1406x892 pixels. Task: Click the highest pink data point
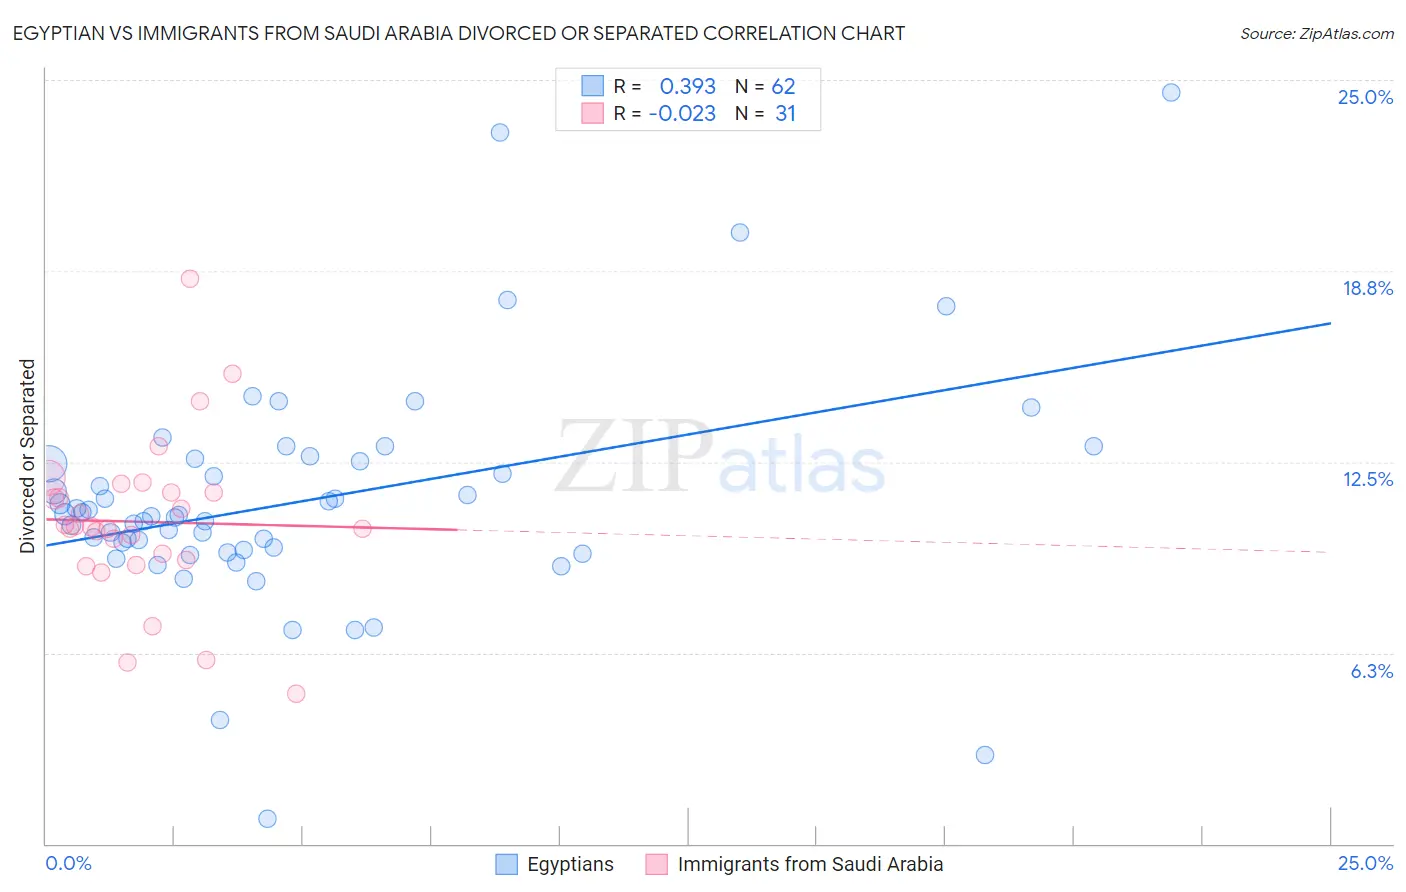190,278
